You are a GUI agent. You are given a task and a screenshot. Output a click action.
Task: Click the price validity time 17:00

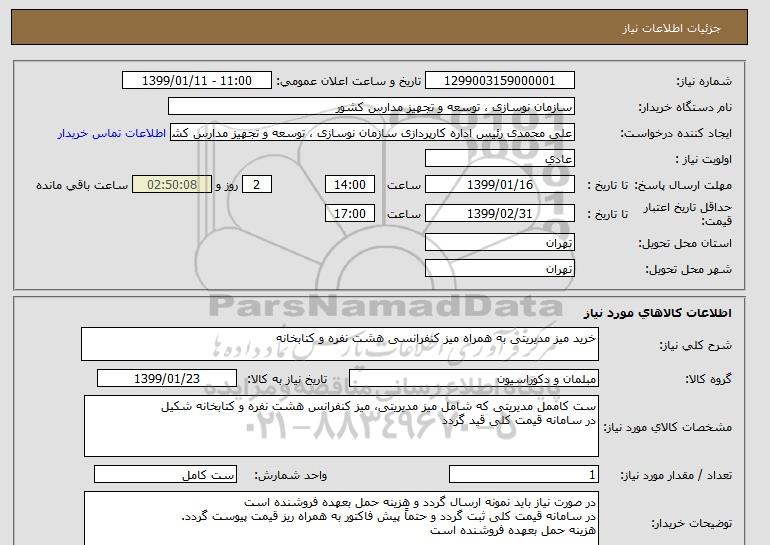pyautogui.click(x=350, y=214)
